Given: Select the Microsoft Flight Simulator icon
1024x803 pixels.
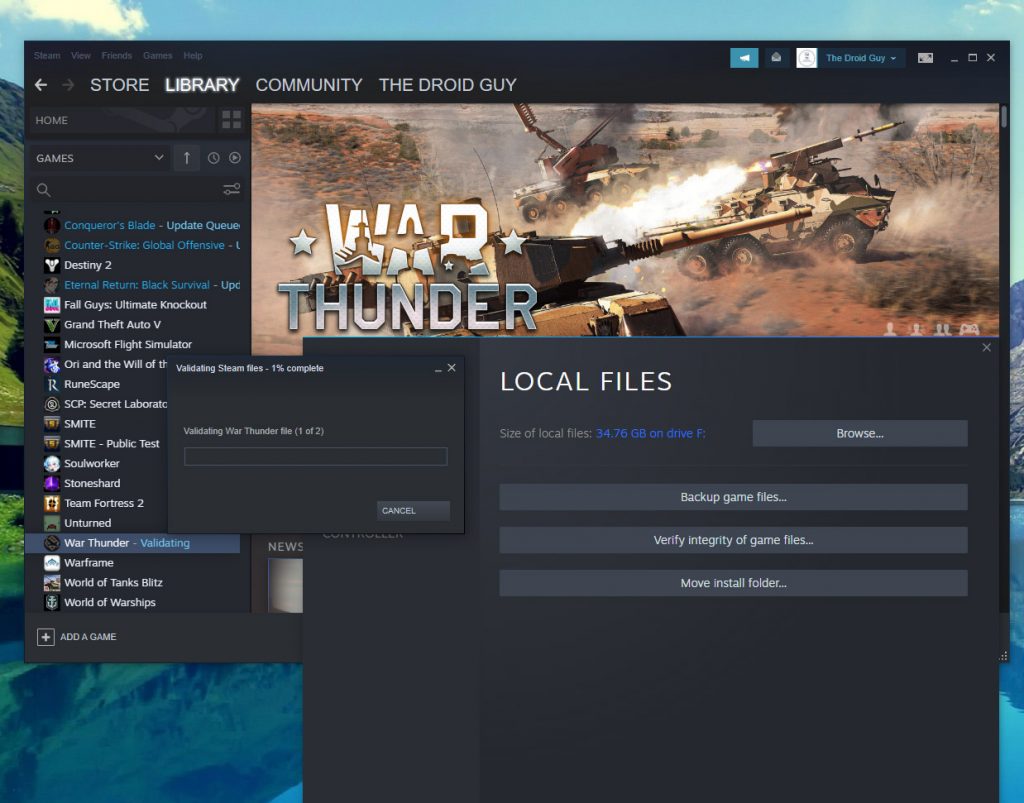Looking at the screenshot, I should [52, 345].
